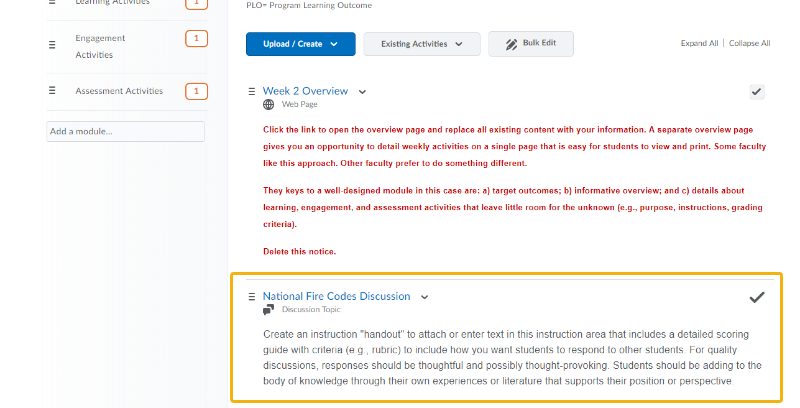The image size is (800, 408).
Task: Click drag handle for Engagement Activities module
Action: click(x=52, y=45)
